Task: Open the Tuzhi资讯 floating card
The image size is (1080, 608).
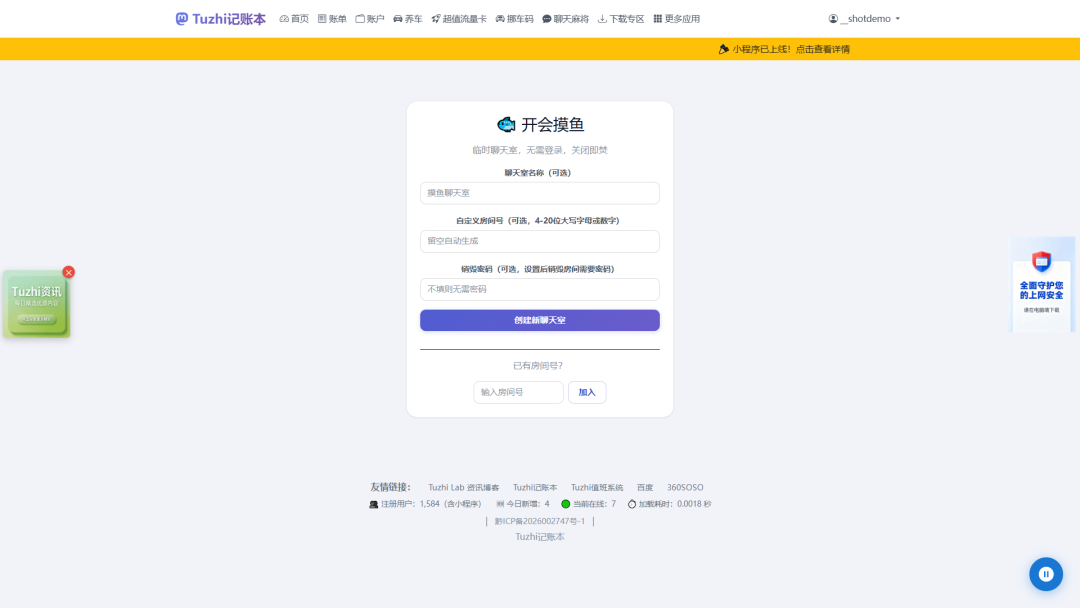Action: click(37, 304)
